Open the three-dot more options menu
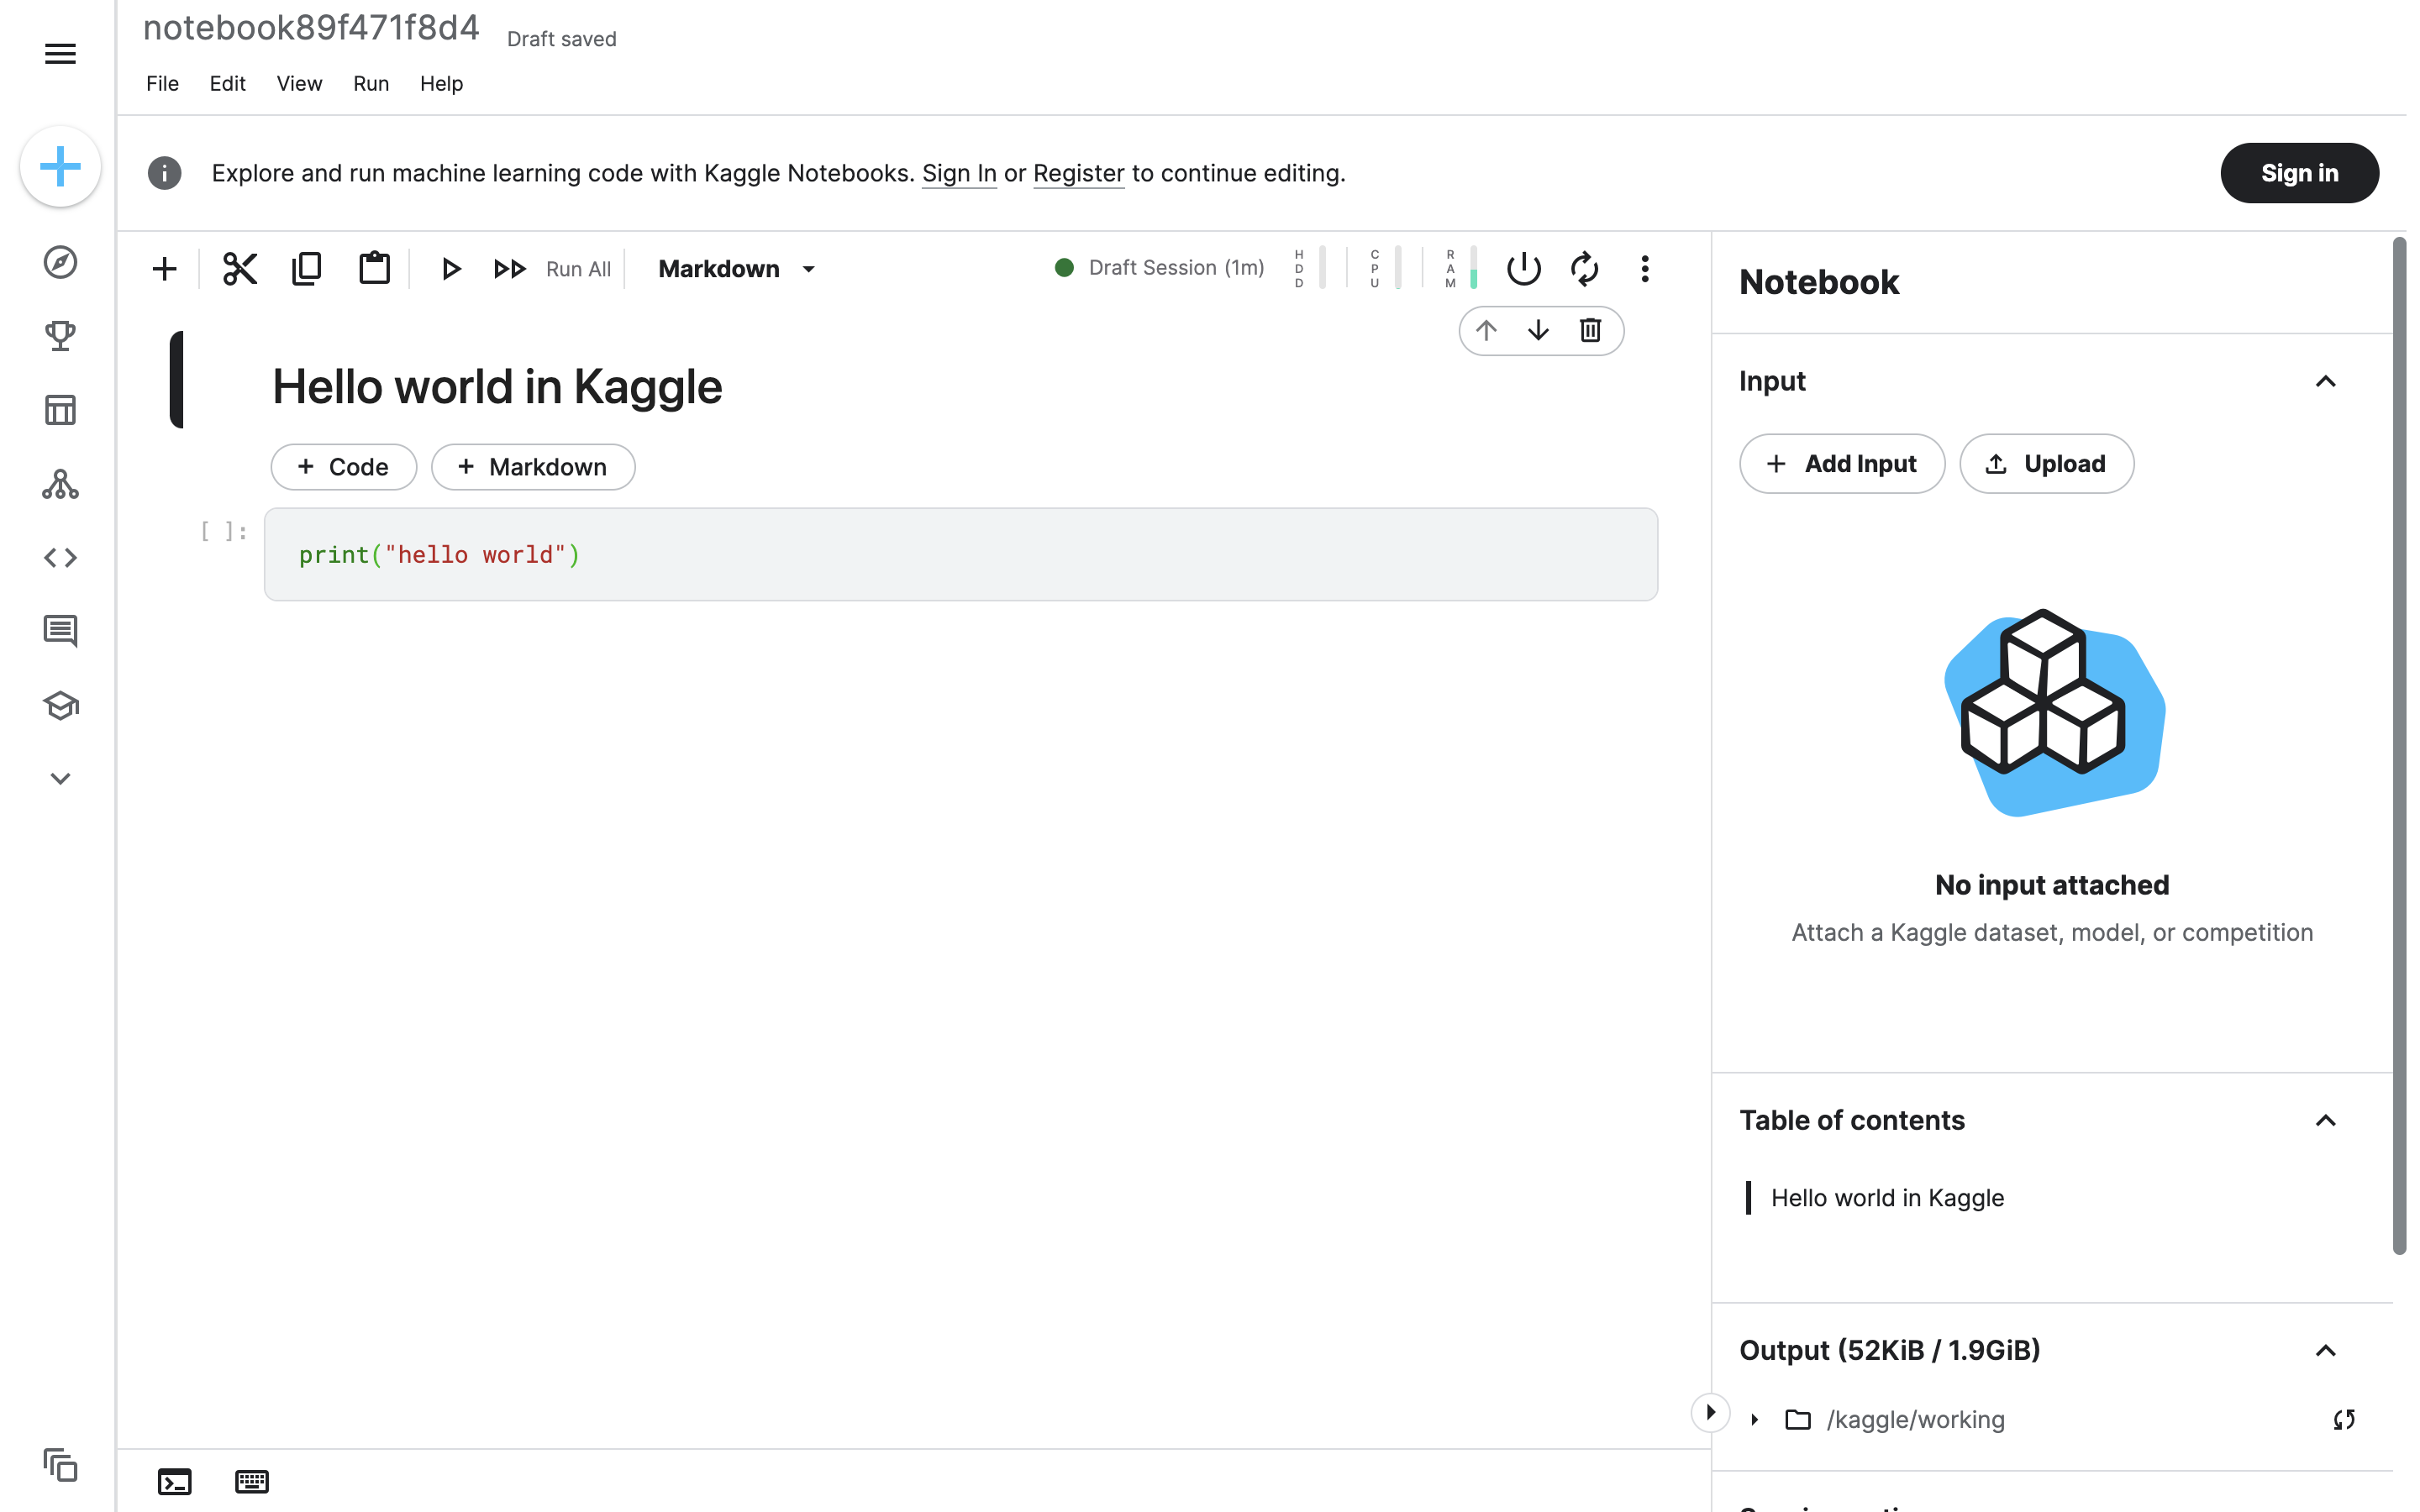 point(1645,269)
